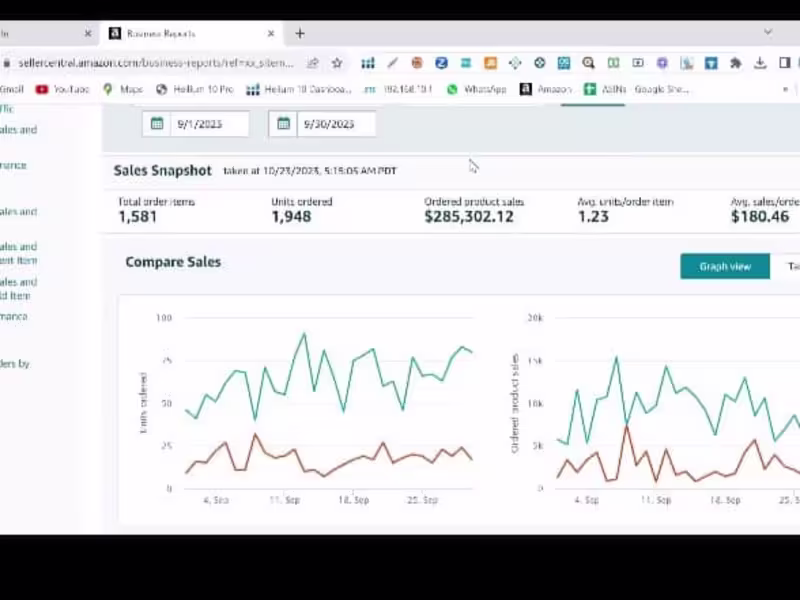Toggle the browser side panel icon
The image size is (800, 600).
click(785, 63)
